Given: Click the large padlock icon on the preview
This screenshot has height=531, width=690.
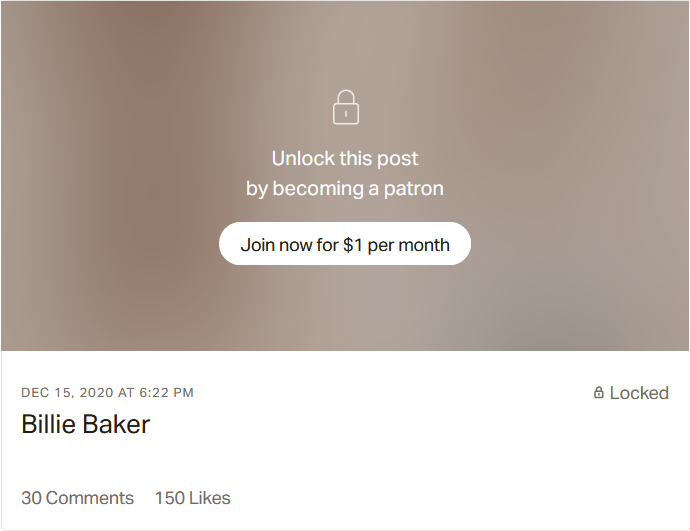Looking at the screenshot, I should (x=345, y=108).
